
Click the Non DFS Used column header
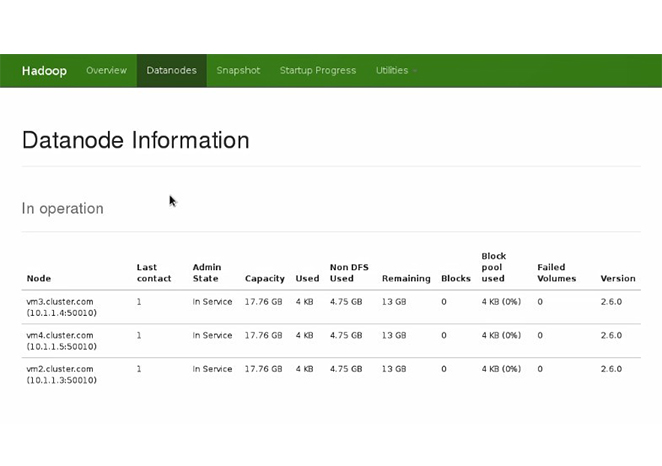[x=348, y=273]
